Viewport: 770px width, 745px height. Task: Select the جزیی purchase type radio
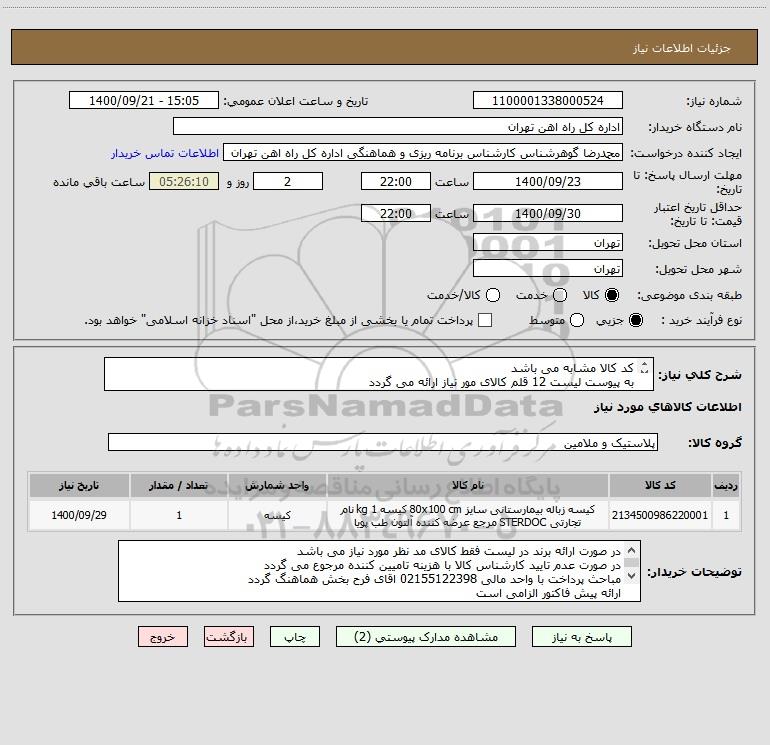(635, 320)
